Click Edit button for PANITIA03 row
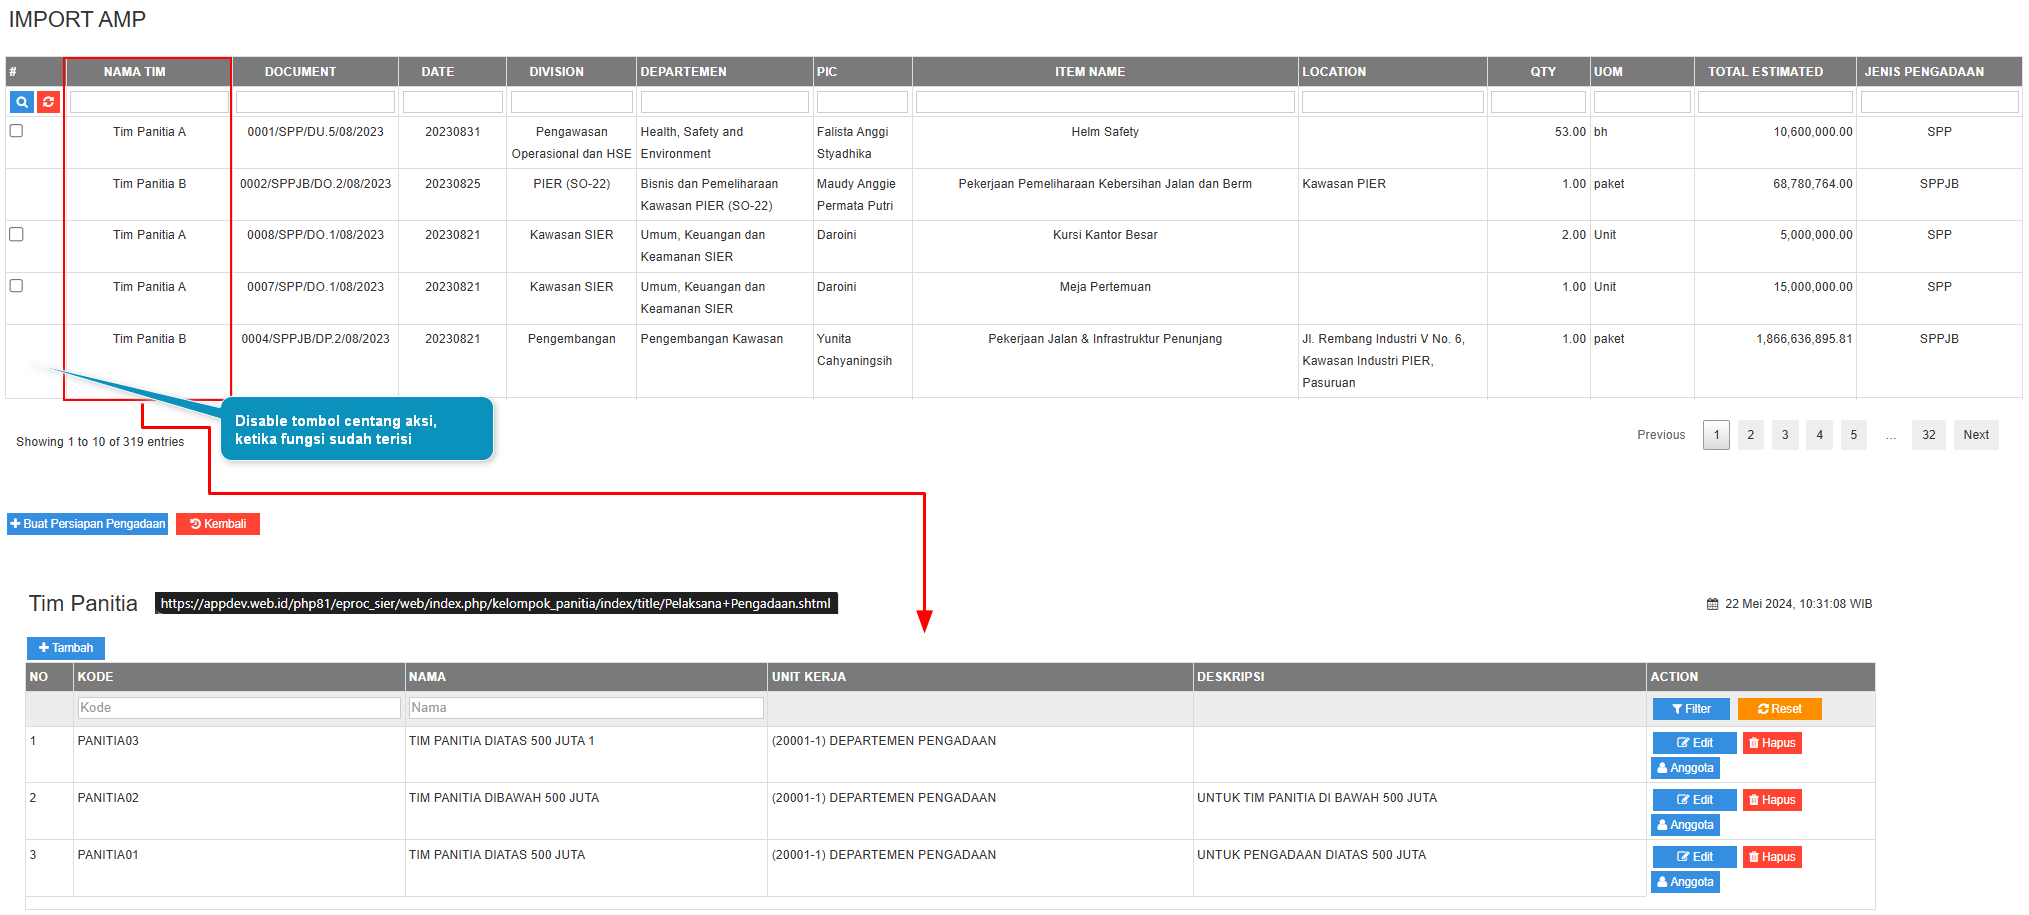 pos(1694,743)
